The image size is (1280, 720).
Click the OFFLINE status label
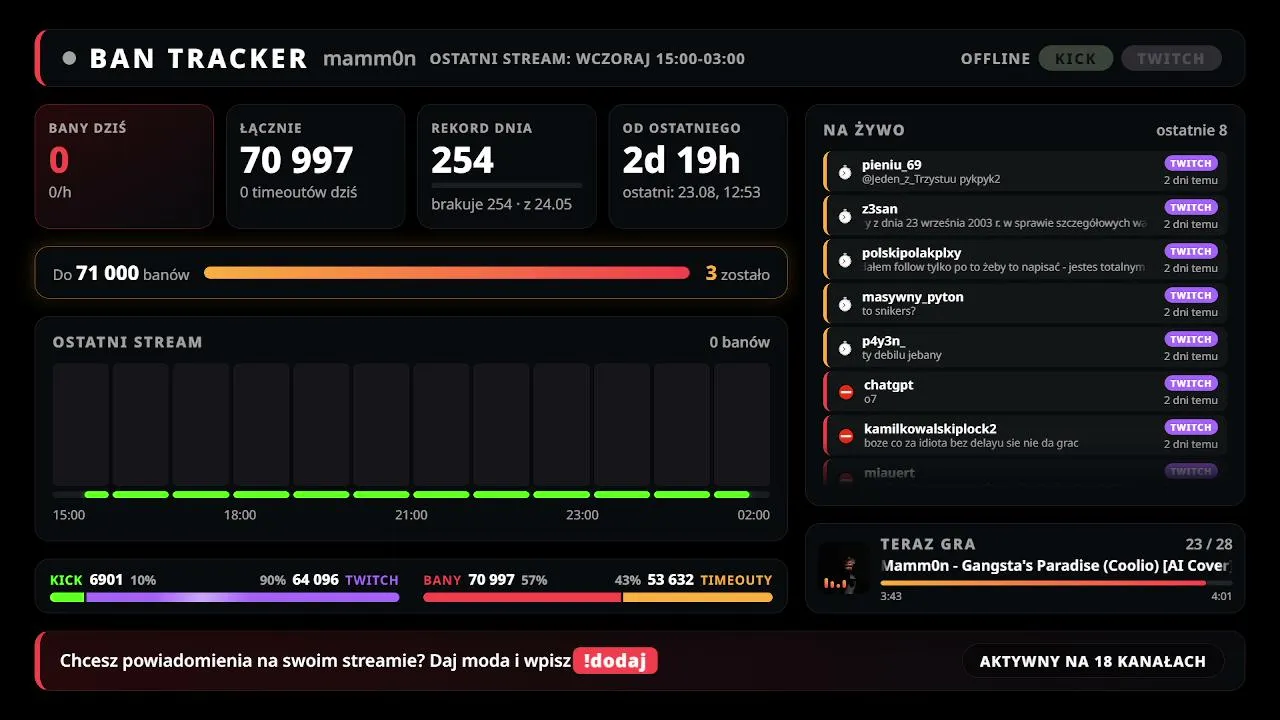(995, 58)
